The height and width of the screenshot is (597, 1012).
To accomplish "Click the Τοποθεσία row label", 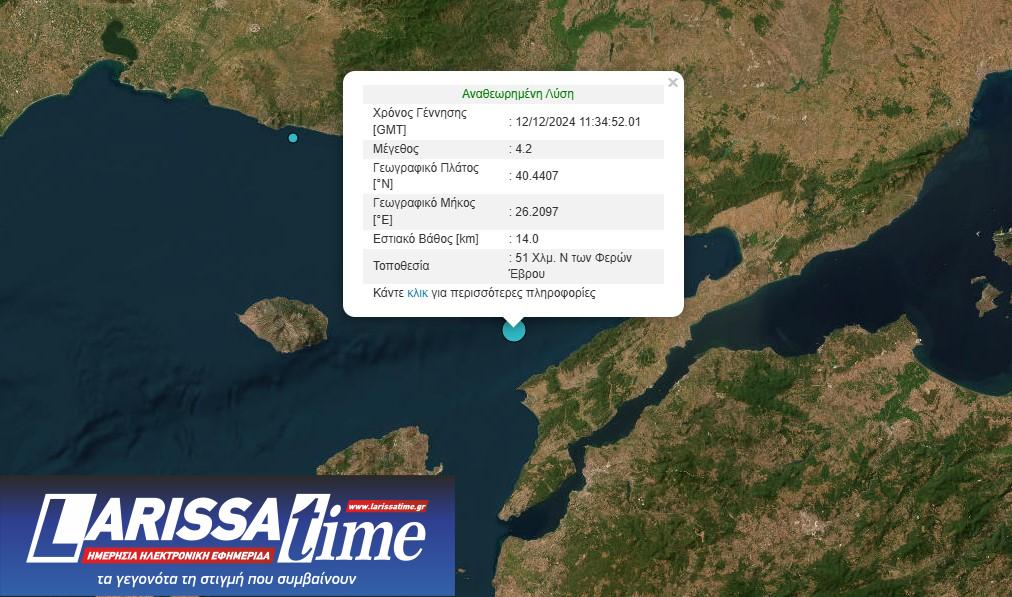I will point(401,266).
